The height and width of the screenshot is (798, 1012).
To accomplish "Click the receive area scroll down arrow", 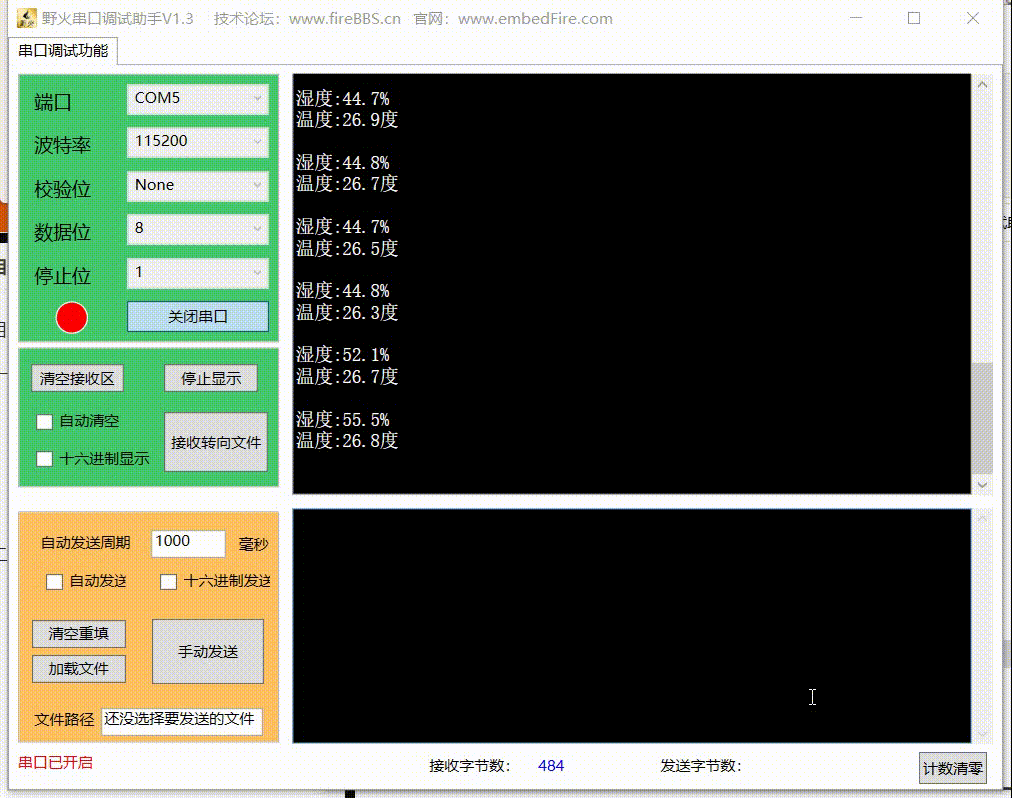I will pyautogui.click(x=982, y=484).
